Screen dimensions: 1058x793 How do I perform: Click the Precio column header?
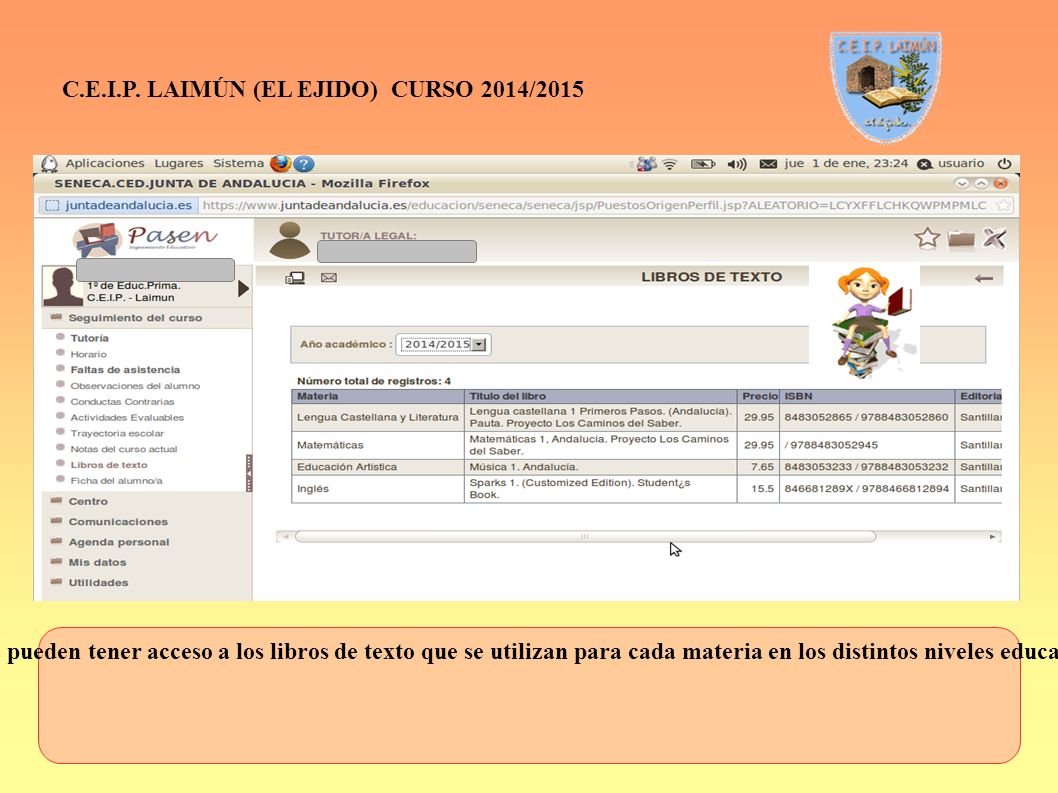point(758,396)
